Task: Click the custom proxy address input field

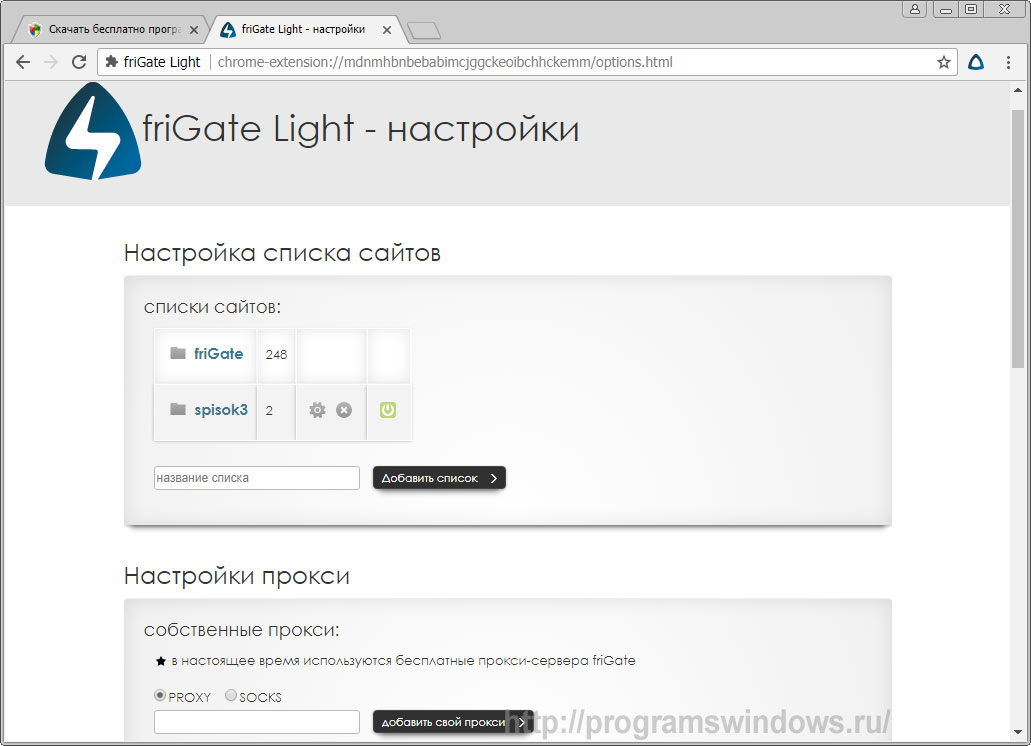Action: tap(257, 722)
